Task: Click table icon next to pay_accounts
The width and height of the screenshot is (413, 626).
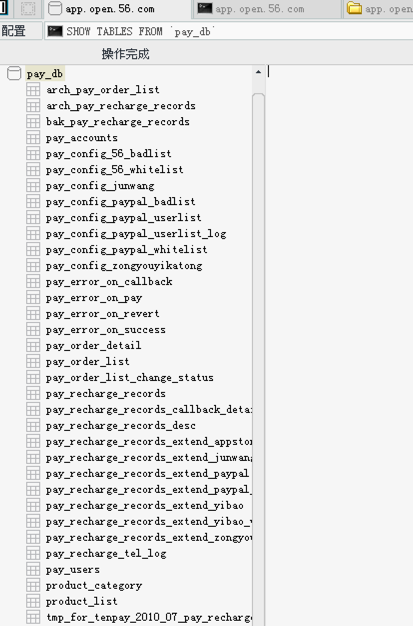Action: (x=33, y=137)
